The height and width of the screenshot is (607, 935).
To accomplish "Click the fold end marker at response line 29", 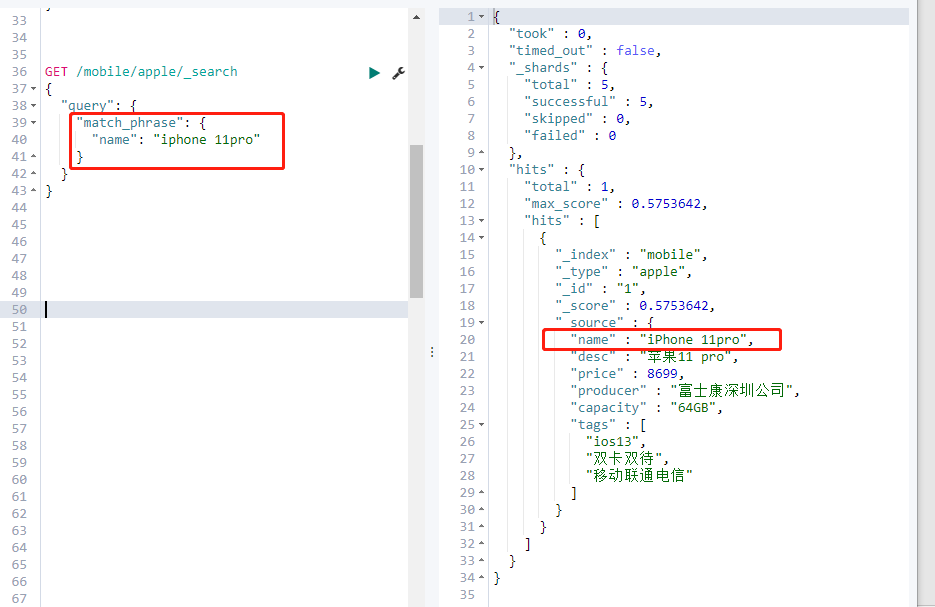I will [482, 493].
